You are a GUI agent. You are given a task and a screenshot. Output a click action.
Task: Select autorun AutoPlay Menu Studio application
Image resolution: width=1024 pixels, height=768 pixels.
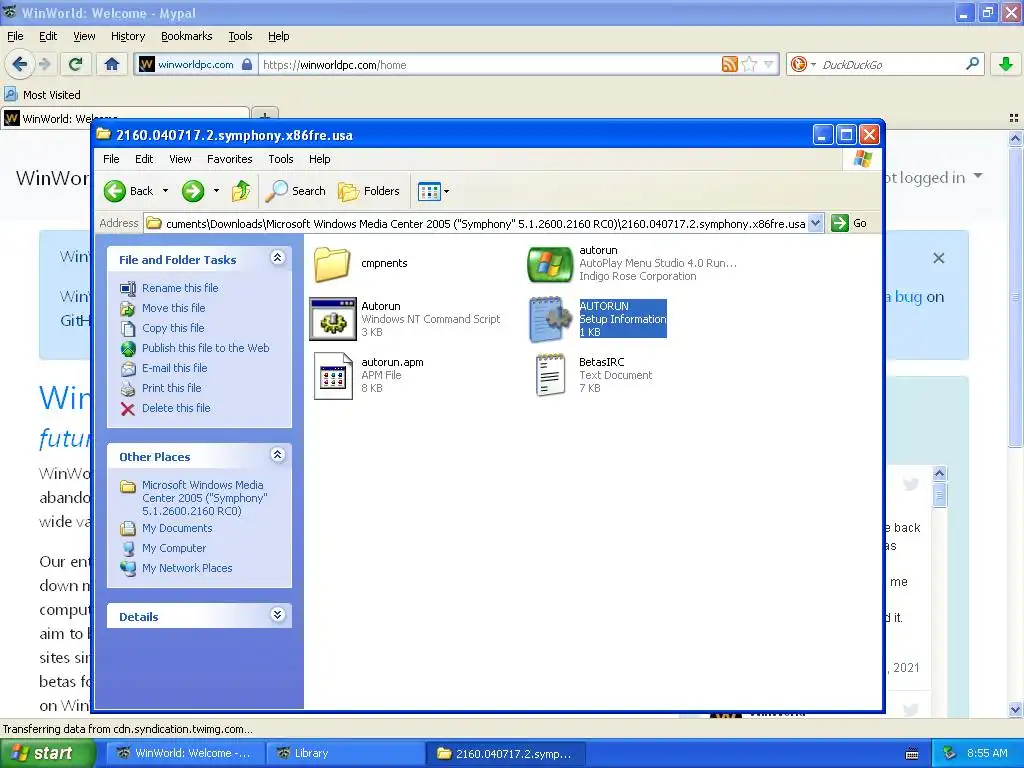632,263
